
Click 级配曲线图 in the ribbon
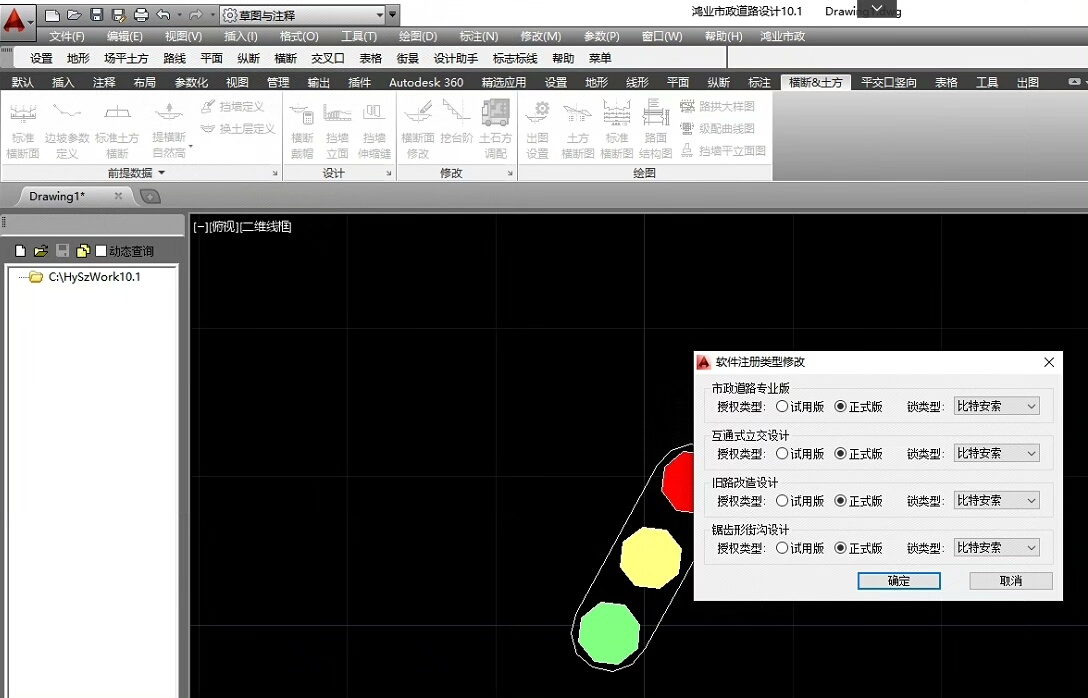point(717,128)
